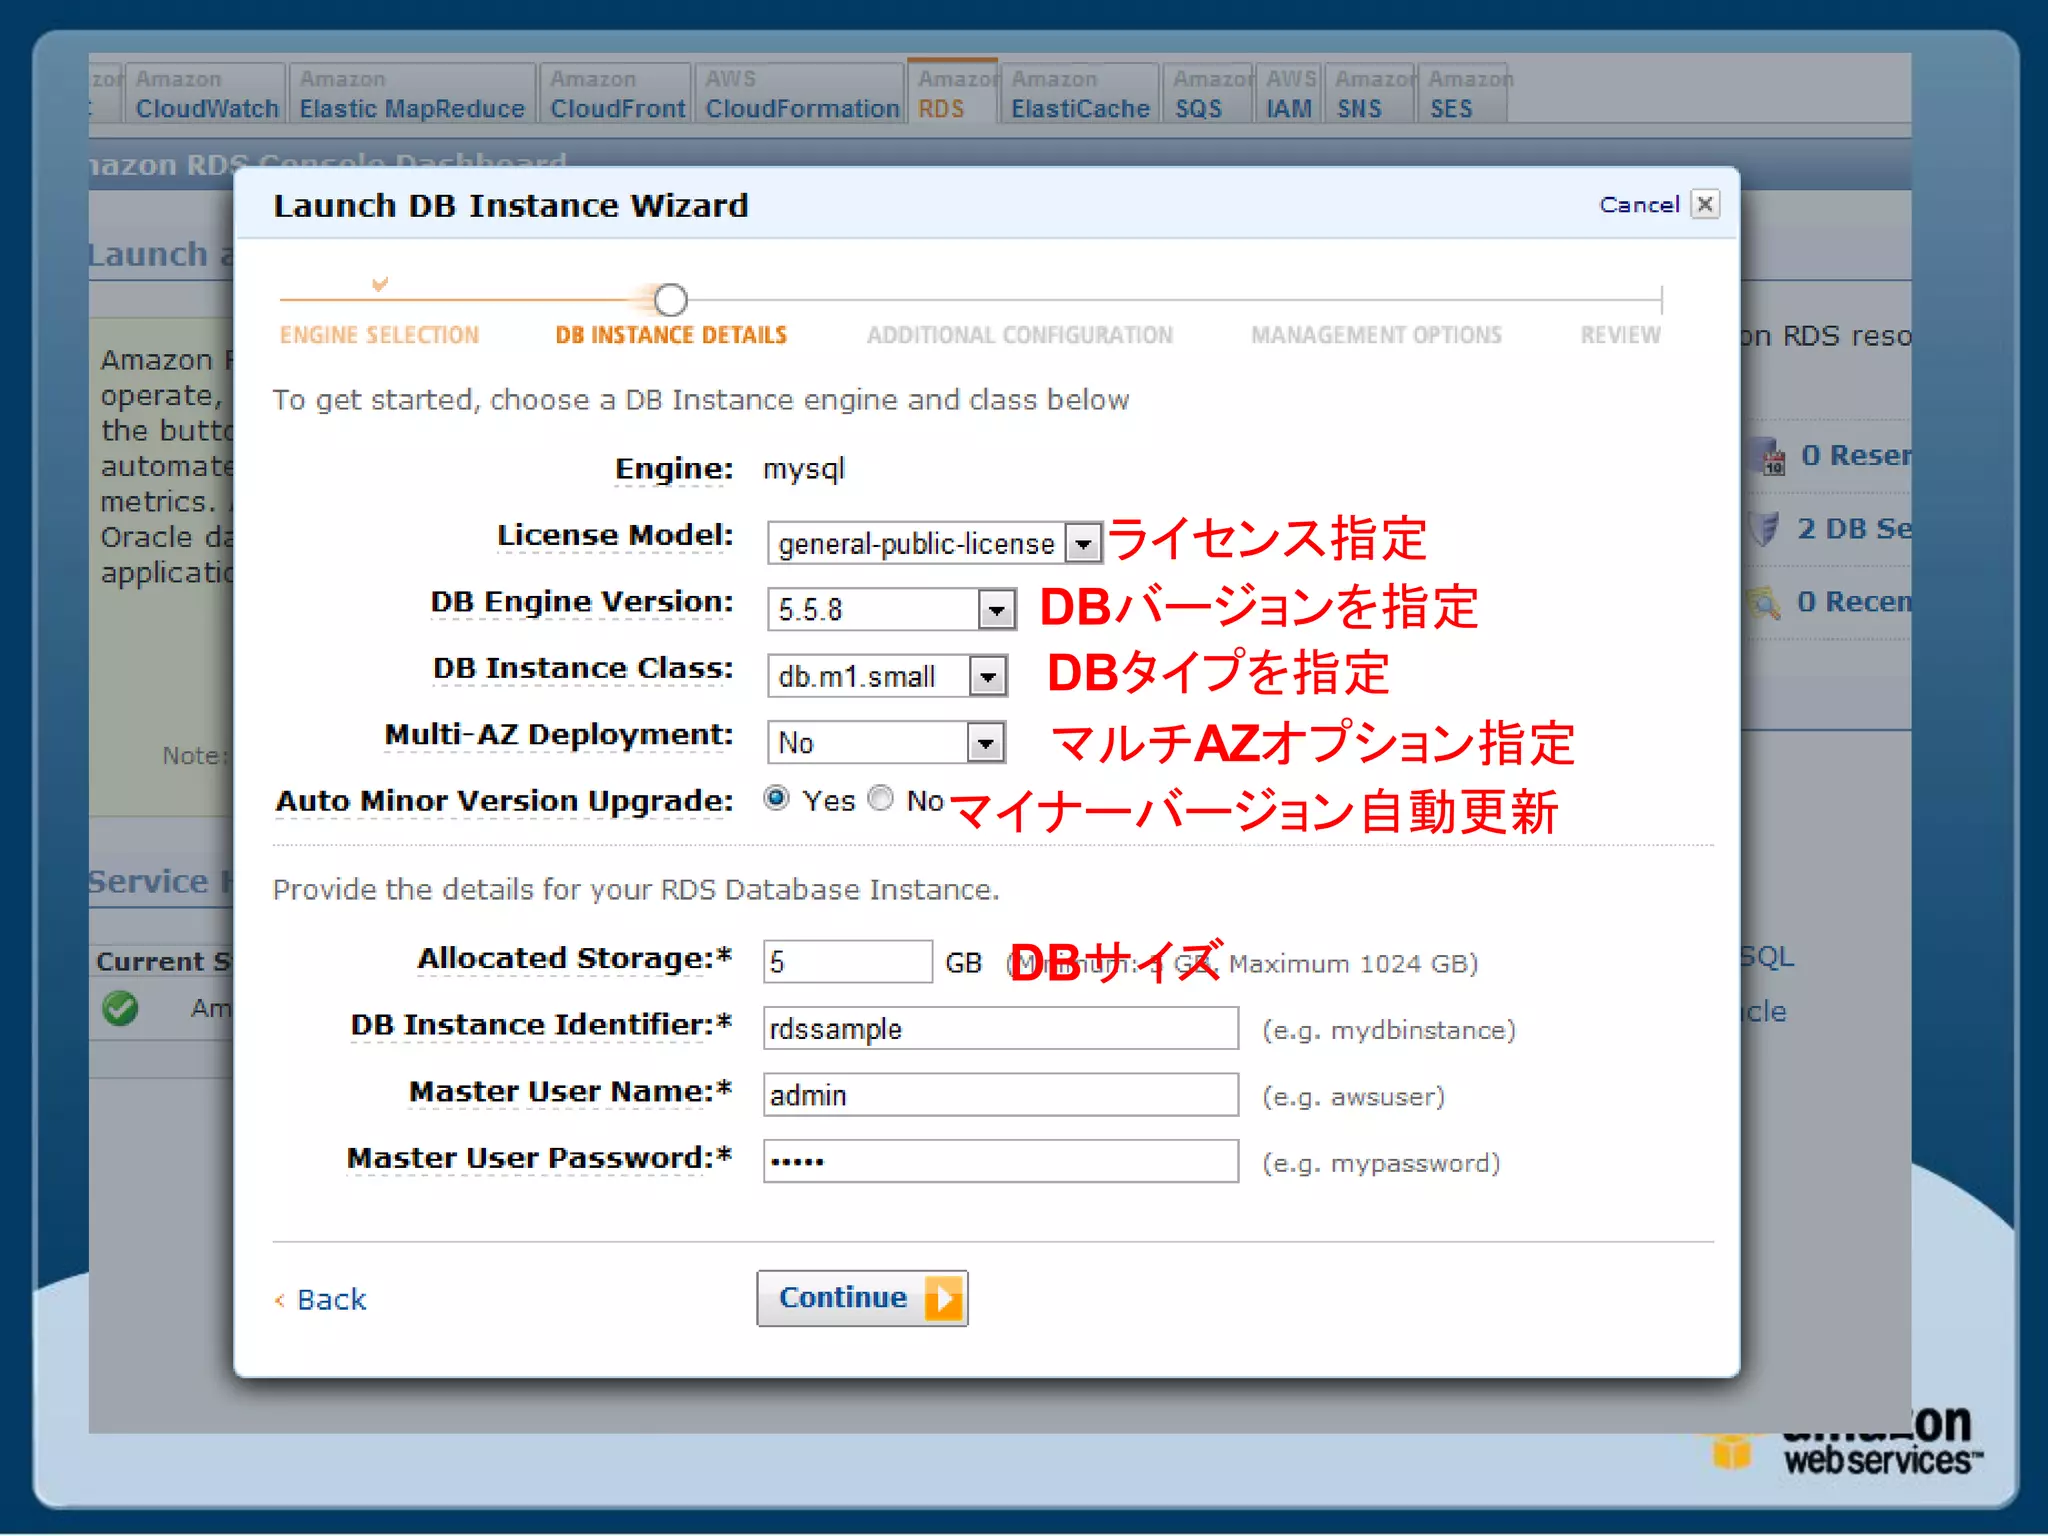
Task: Switch to the Amazon SNS tab
Action: point(1371,94)
